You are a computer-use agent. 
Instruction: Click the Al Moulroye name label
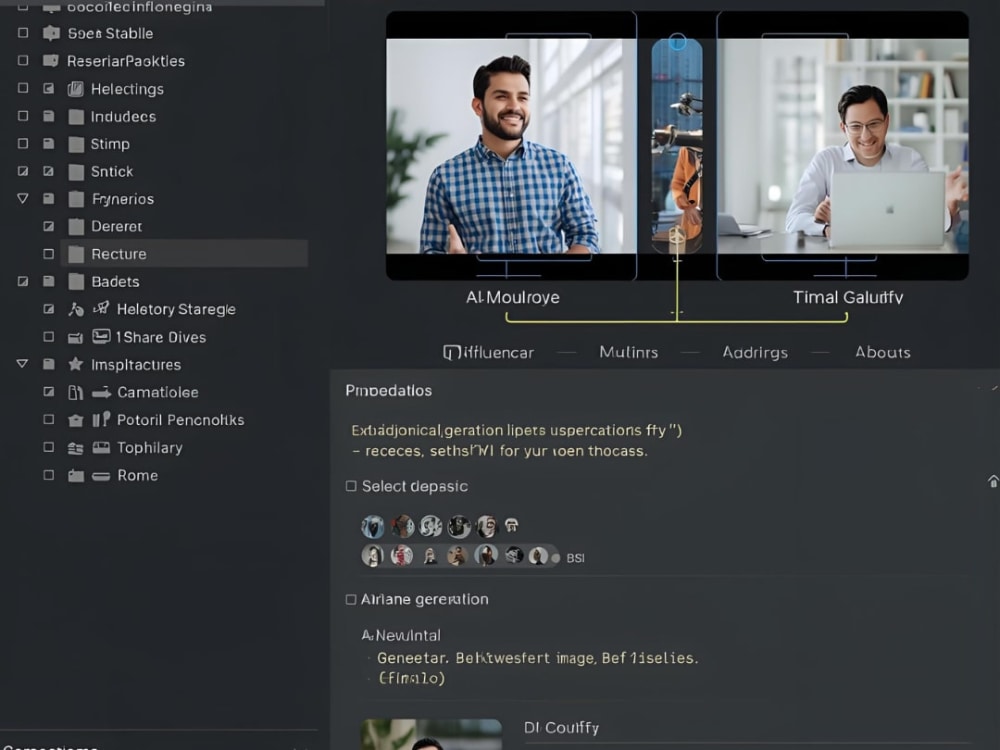pyautogui.click(x=513, y=297)
